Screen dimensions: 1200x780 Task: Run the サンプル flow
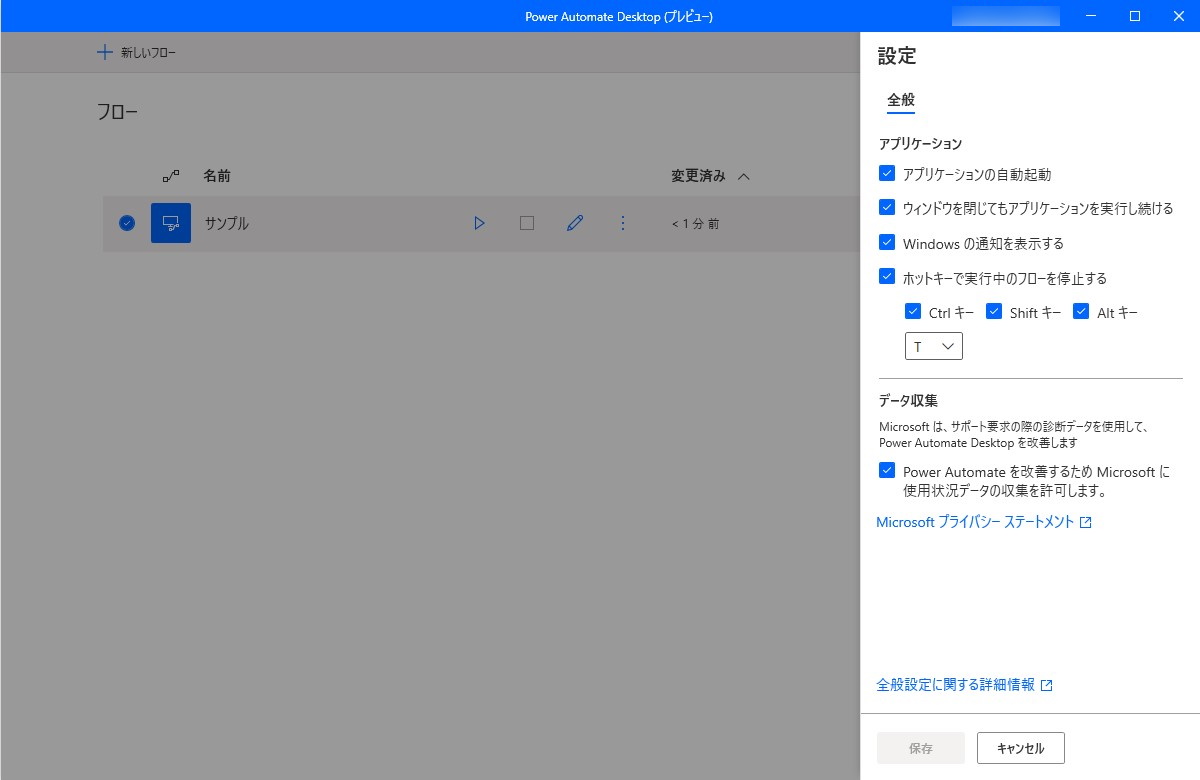coord(479,223)
